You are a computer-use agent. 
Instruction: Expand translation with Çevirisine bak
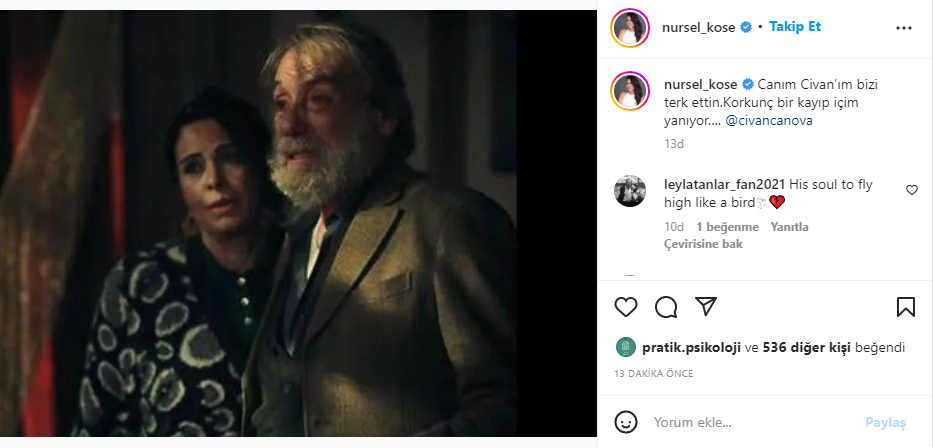703,244
